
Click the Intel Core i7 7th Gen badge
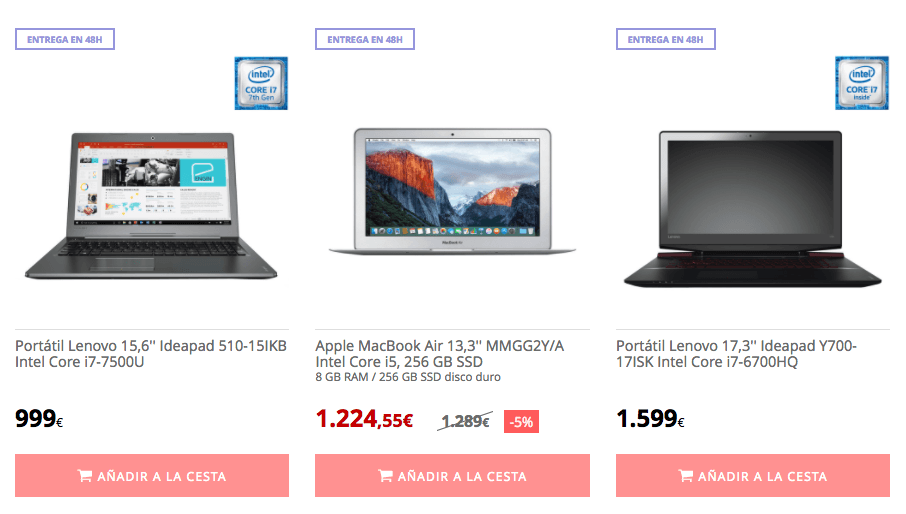pos(261,83)
